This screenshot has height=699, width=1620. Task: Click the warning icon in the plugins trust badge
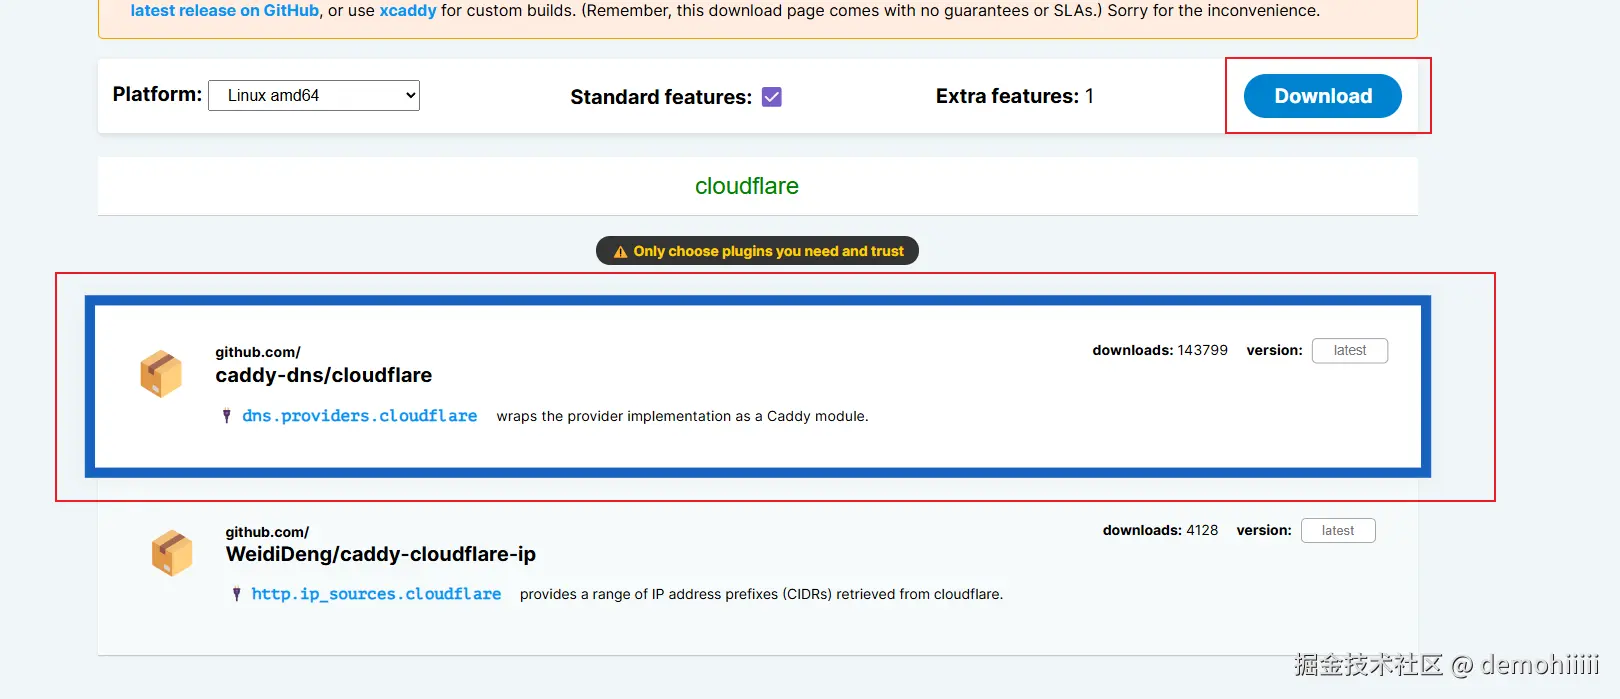pos(620,252)
